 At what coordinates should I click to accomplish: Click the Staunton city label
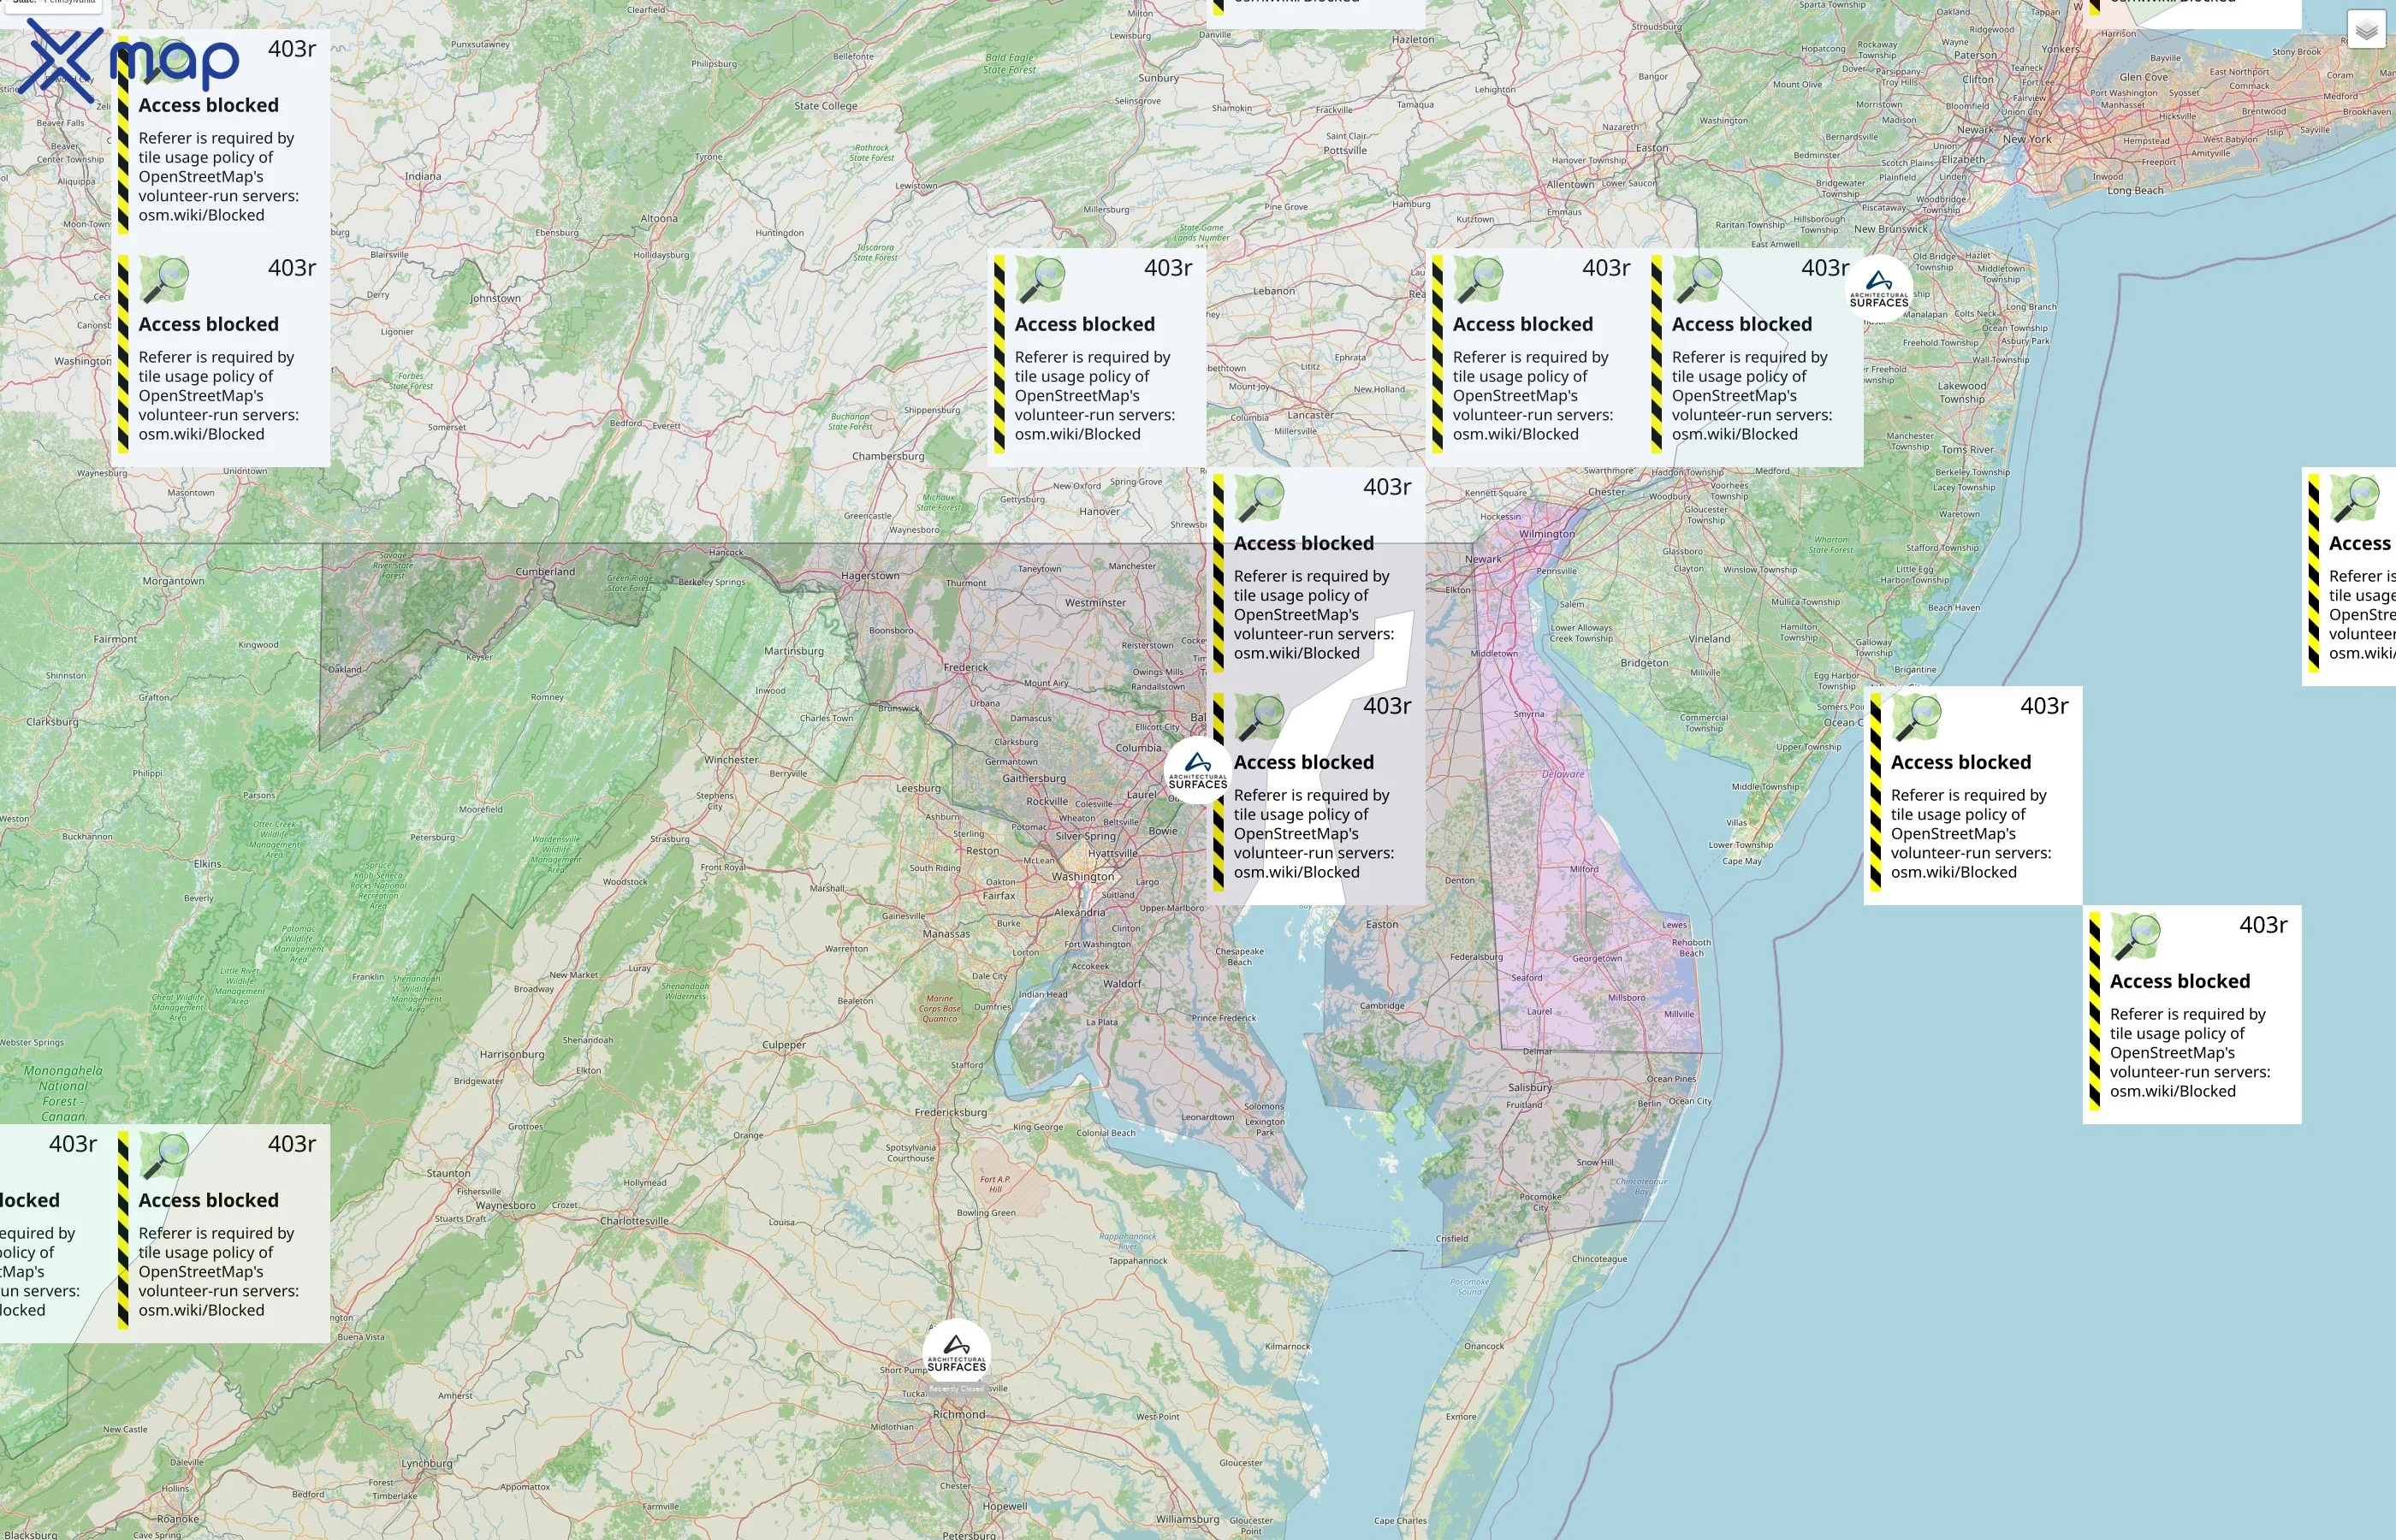tap(448, 1173)
